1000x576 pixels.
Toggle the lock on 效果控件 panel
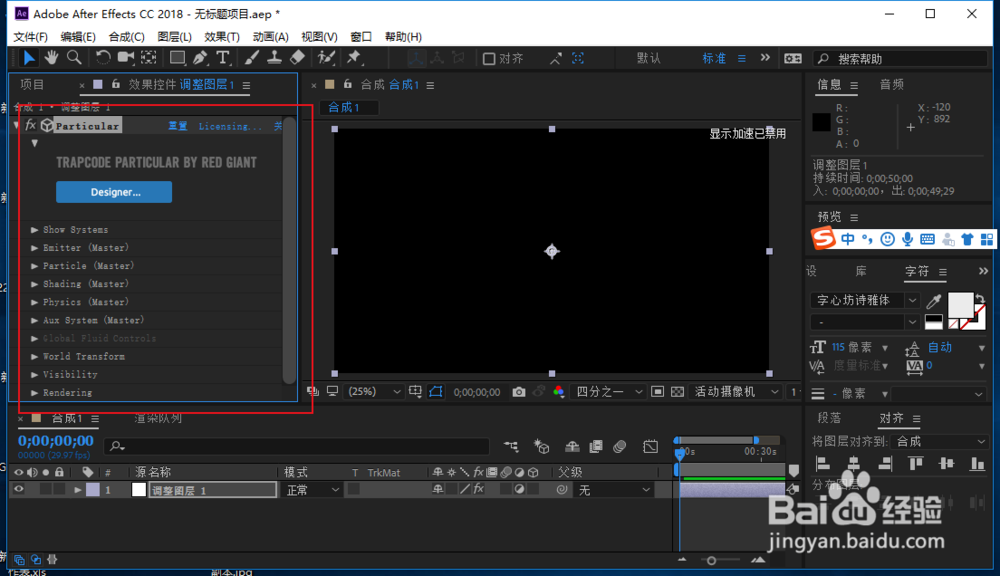click(115, 84)
